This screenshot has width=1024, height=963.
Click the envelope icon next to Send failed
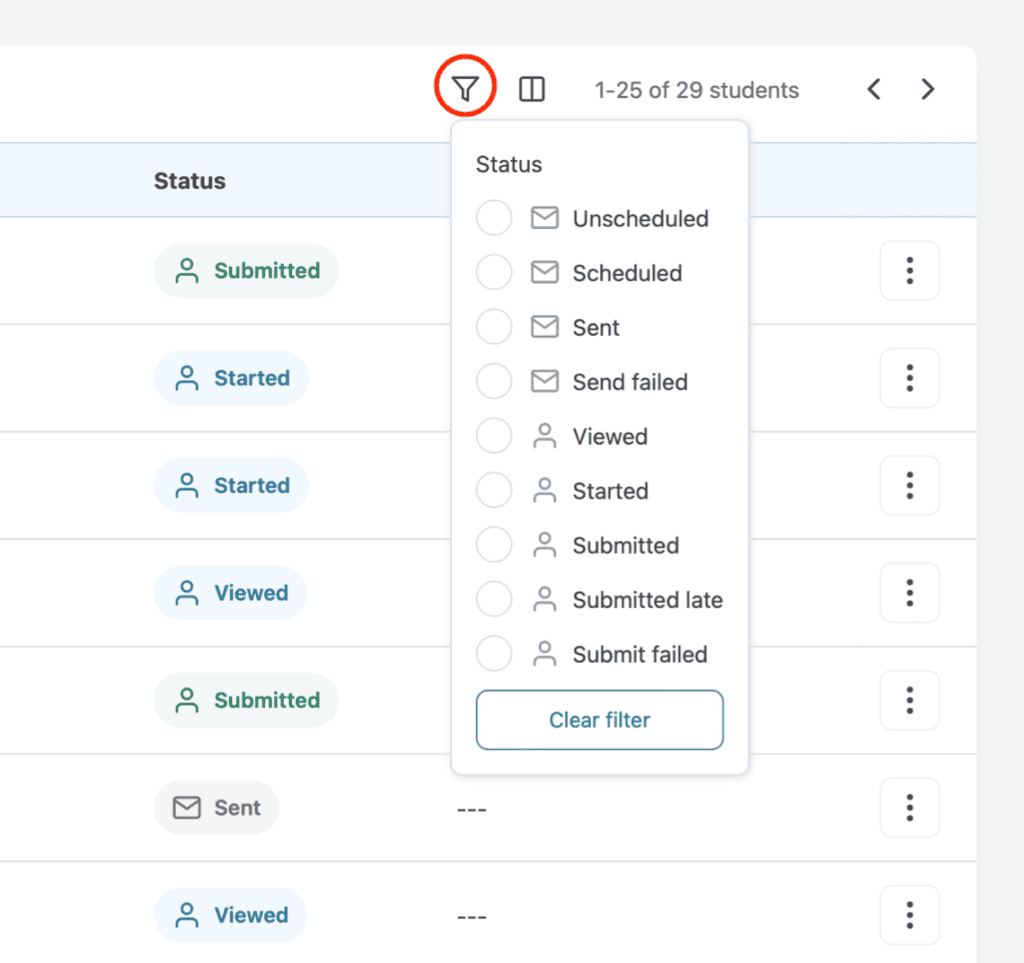tap(545, 381)
